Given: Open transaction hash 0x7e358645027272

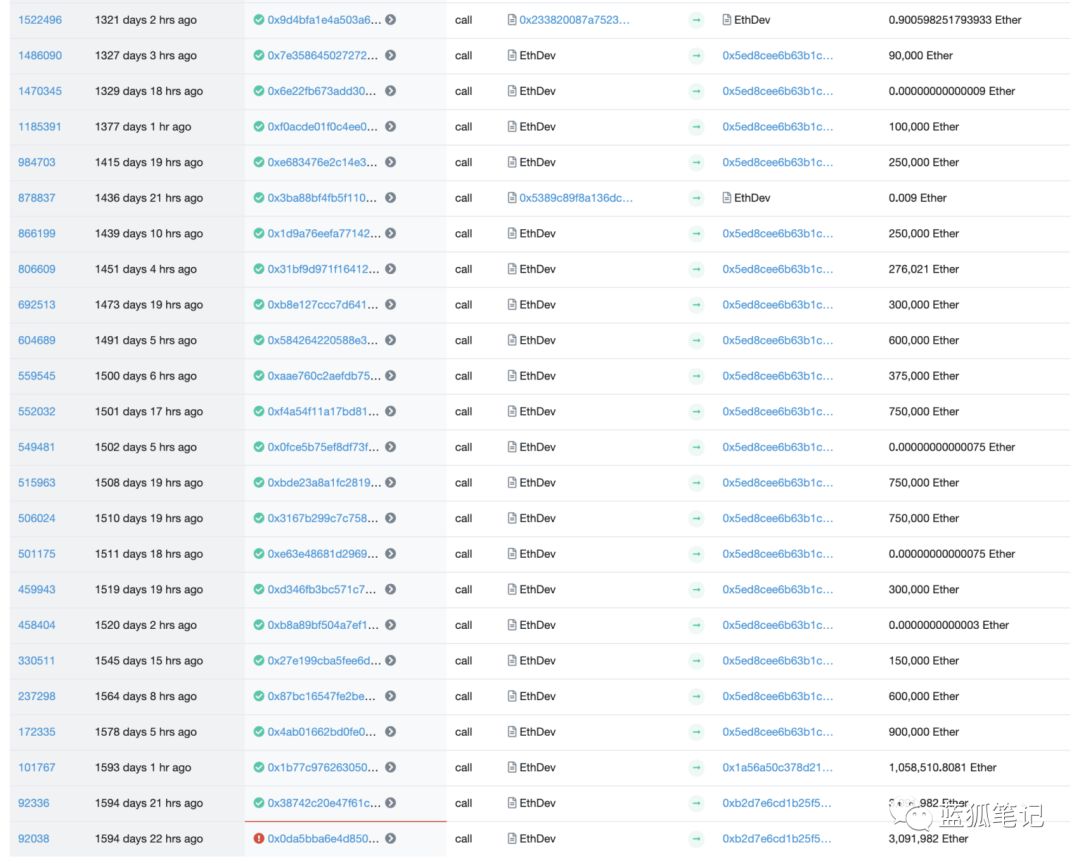Looking at the screenshot, I should [322, 55].
